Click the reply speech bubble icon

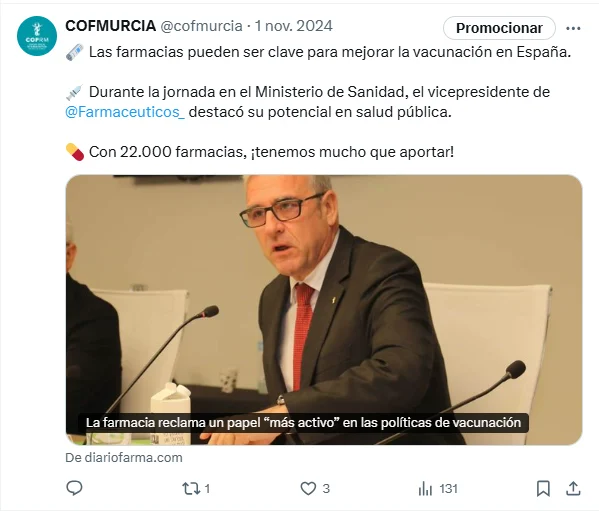click(x=74, y=488)
